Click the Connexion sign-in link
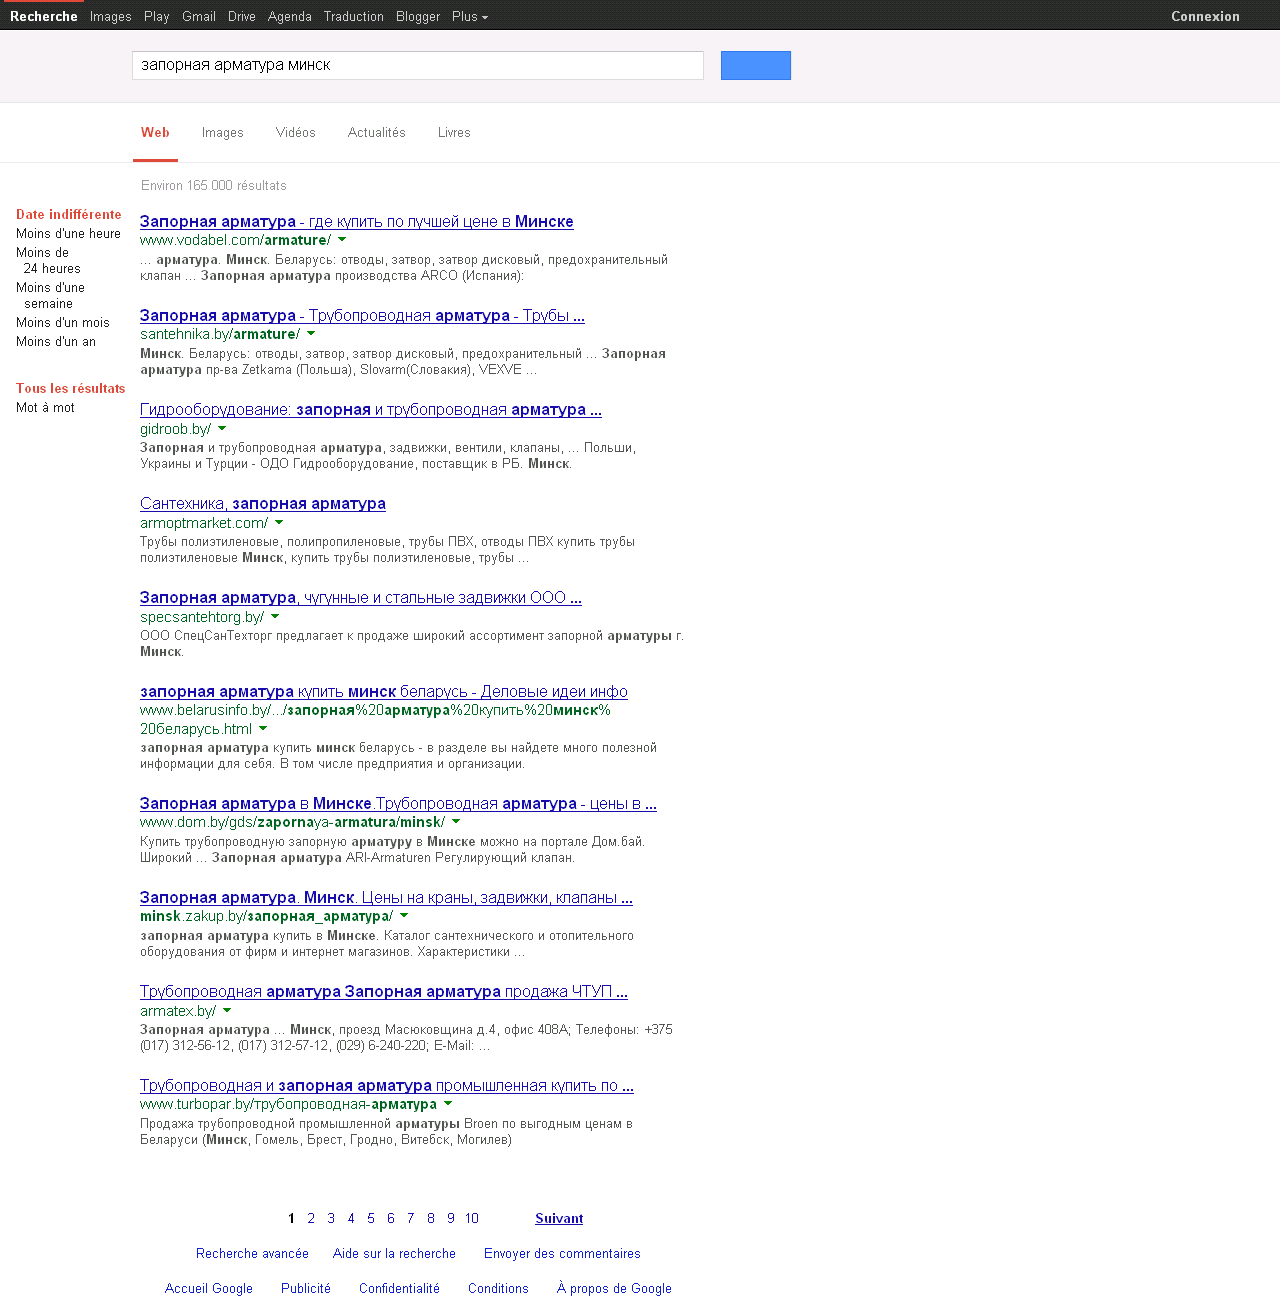This screenshot has width=1280, height=1315. (x=1206, y=16)
